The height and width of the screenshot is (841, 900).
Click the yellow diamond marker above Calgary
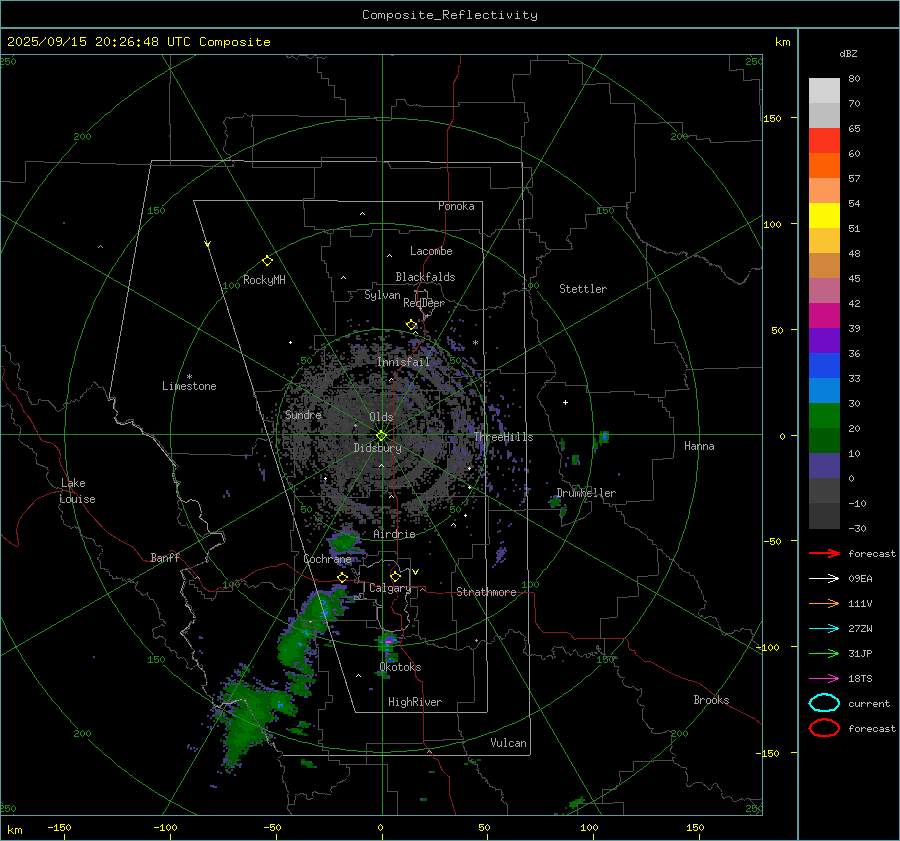[395, 576]
